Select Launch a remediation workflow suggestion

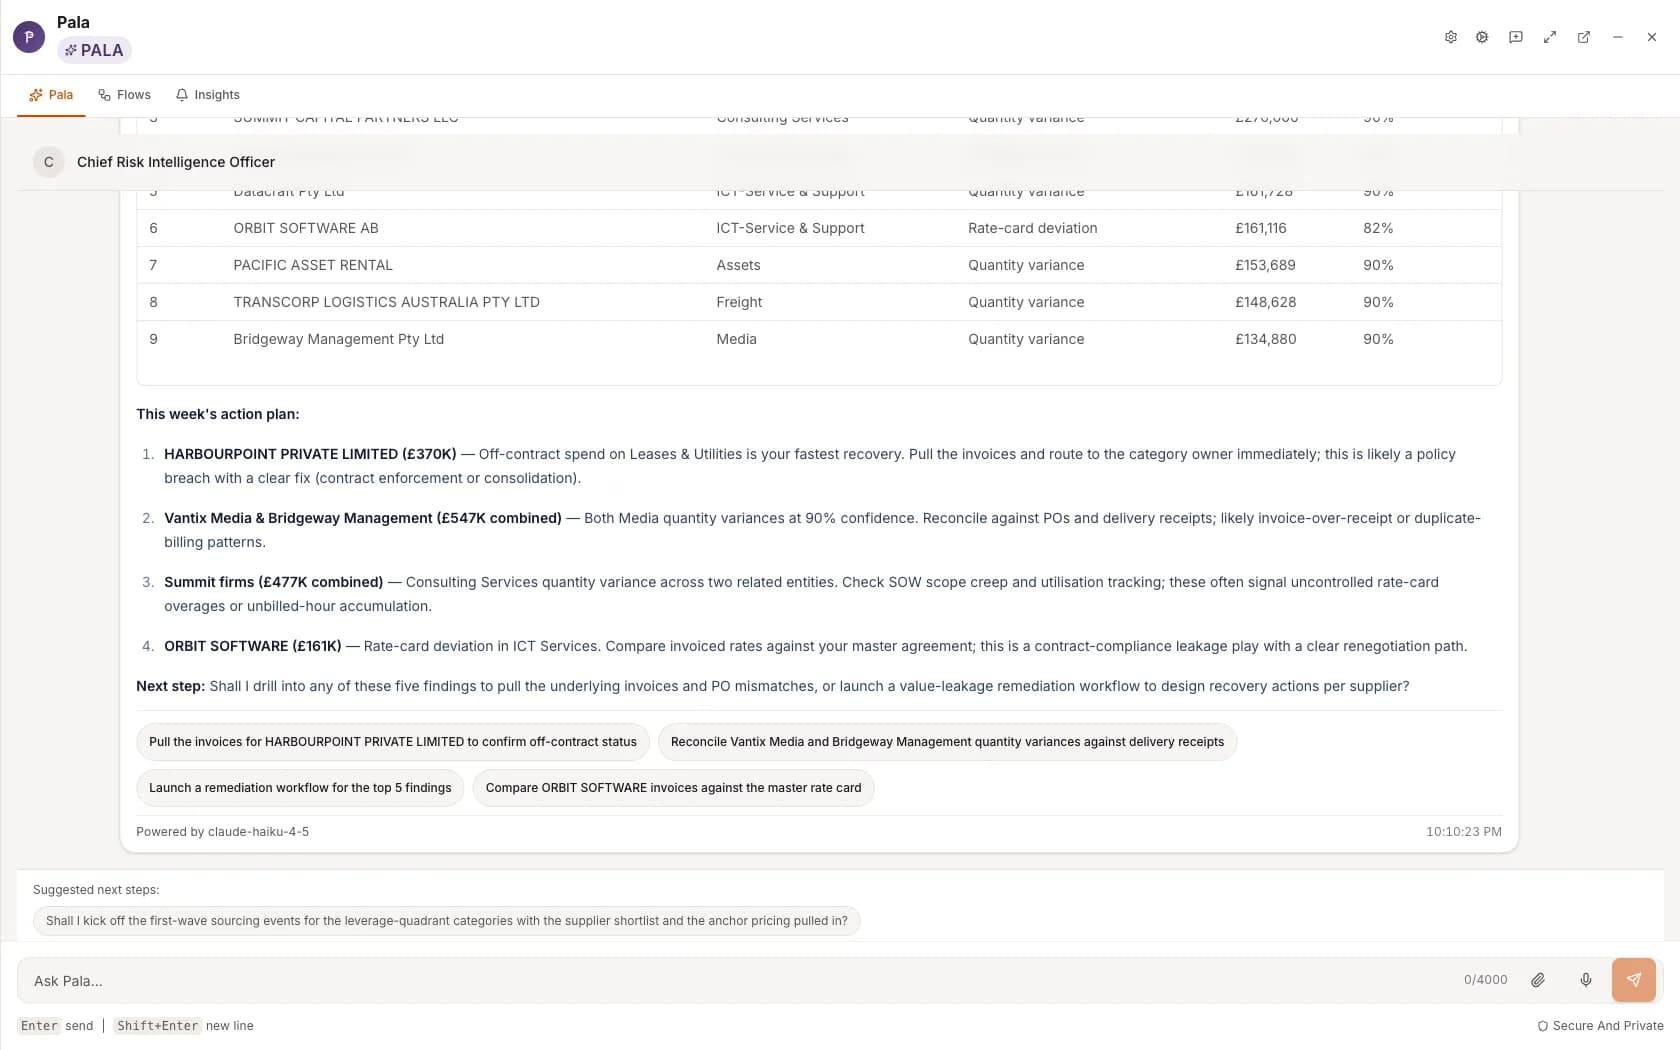[300, 788]
